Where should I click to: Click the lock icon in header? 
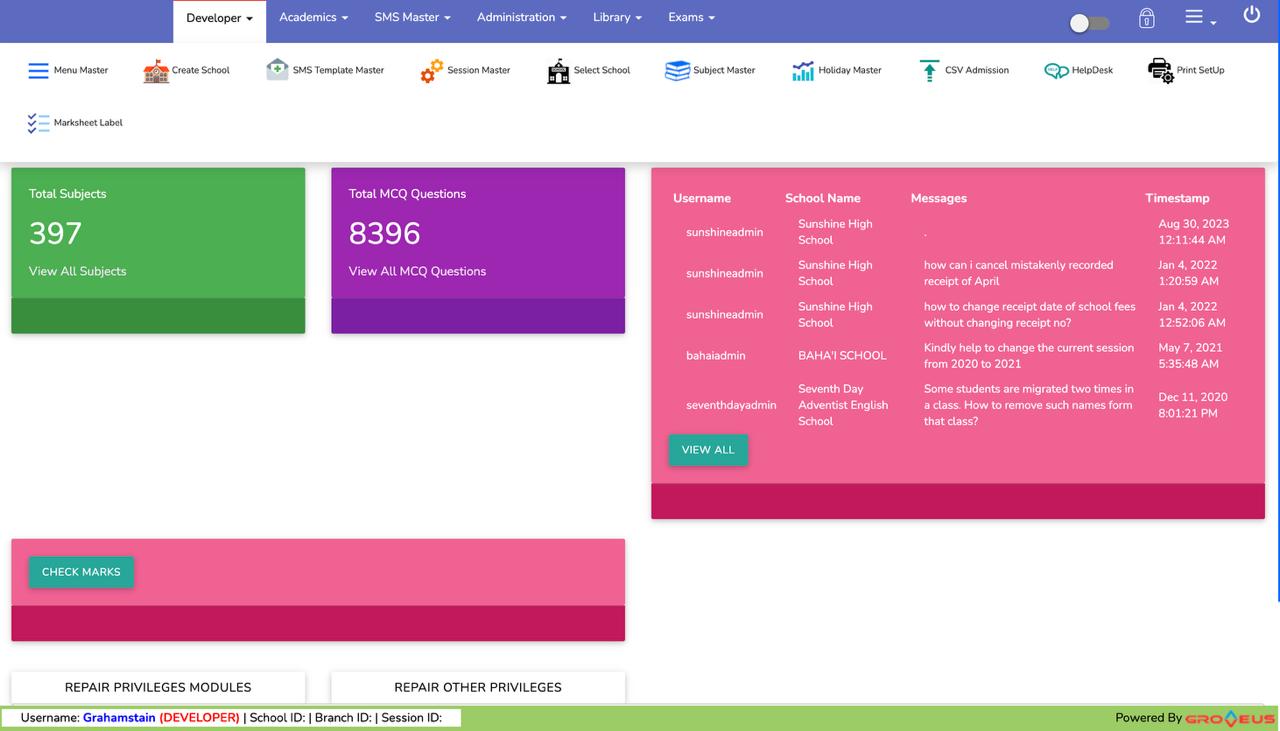tap(1147, 19)
